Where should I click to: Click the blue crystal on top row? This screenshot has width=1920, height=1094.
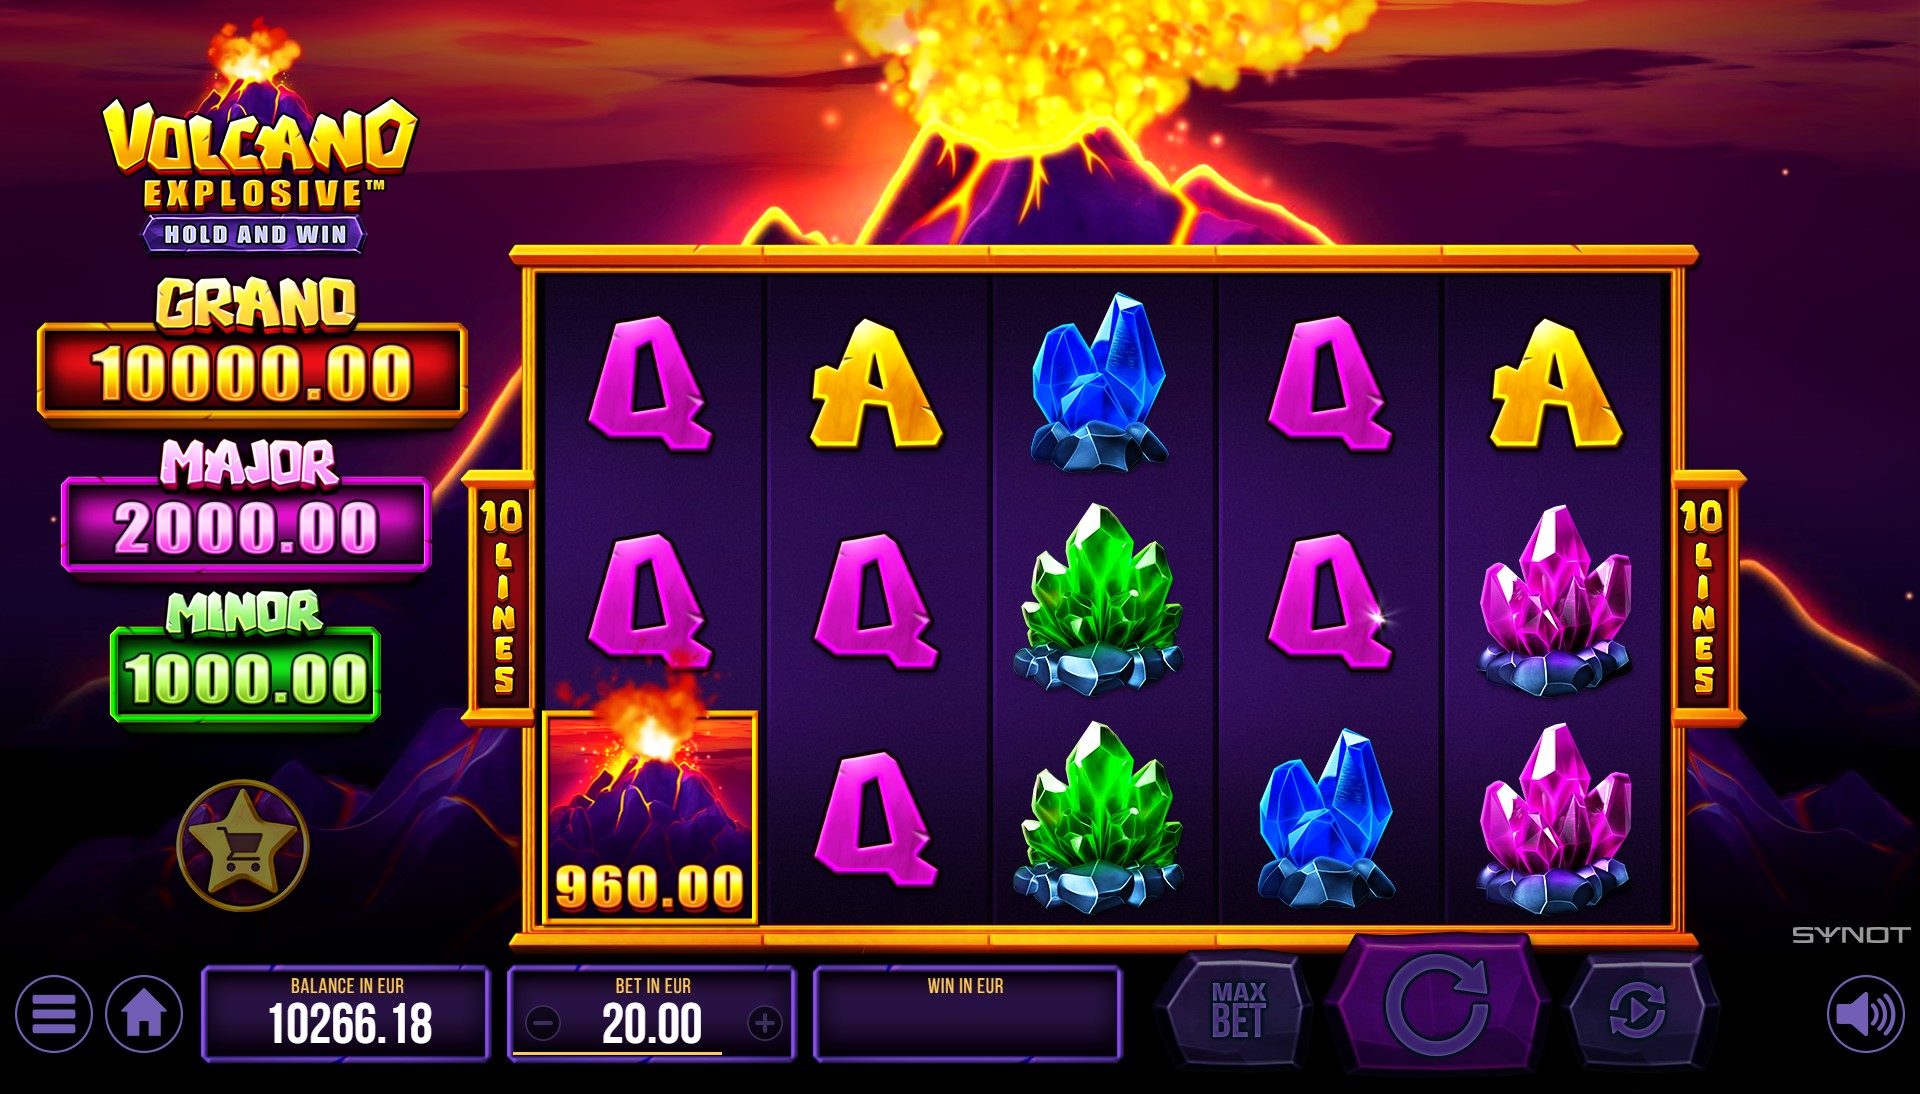[x=1099, y=381]
